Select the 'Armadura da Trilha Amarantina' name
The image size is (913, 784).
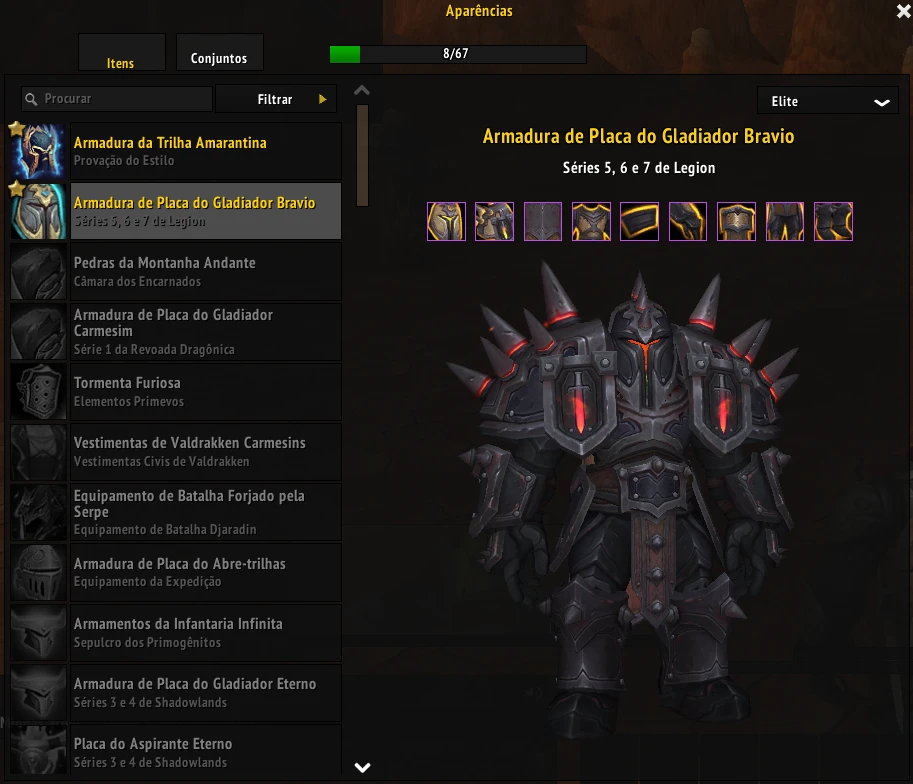pyautogui.click(x=170, y=143)
